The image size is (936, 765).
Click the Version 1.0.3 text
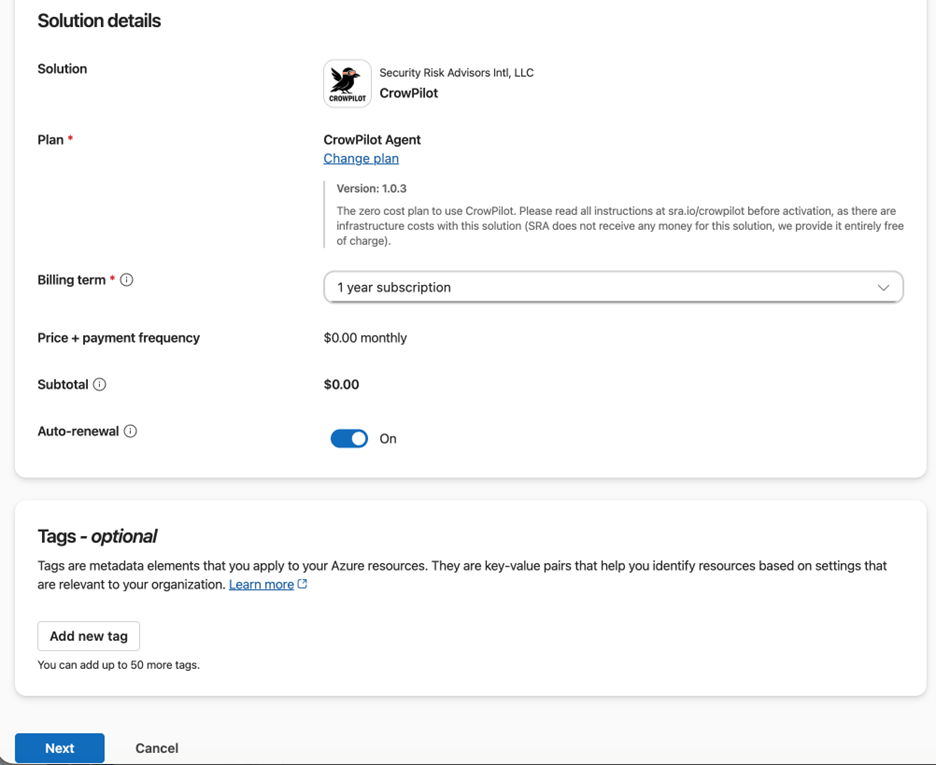tap(371, 188)
